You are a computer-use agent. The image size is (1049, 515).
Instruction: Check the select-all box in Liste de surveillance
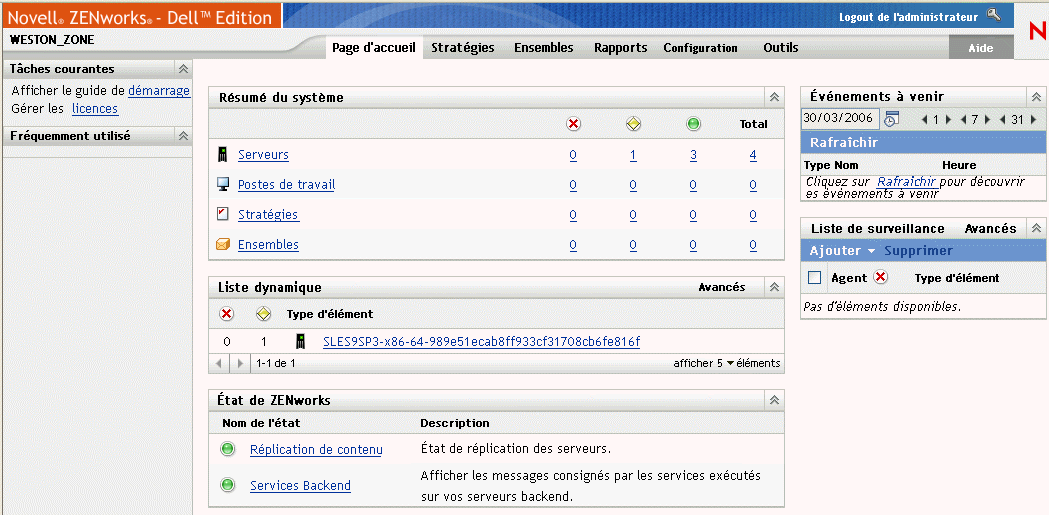[x=814, y=278]
